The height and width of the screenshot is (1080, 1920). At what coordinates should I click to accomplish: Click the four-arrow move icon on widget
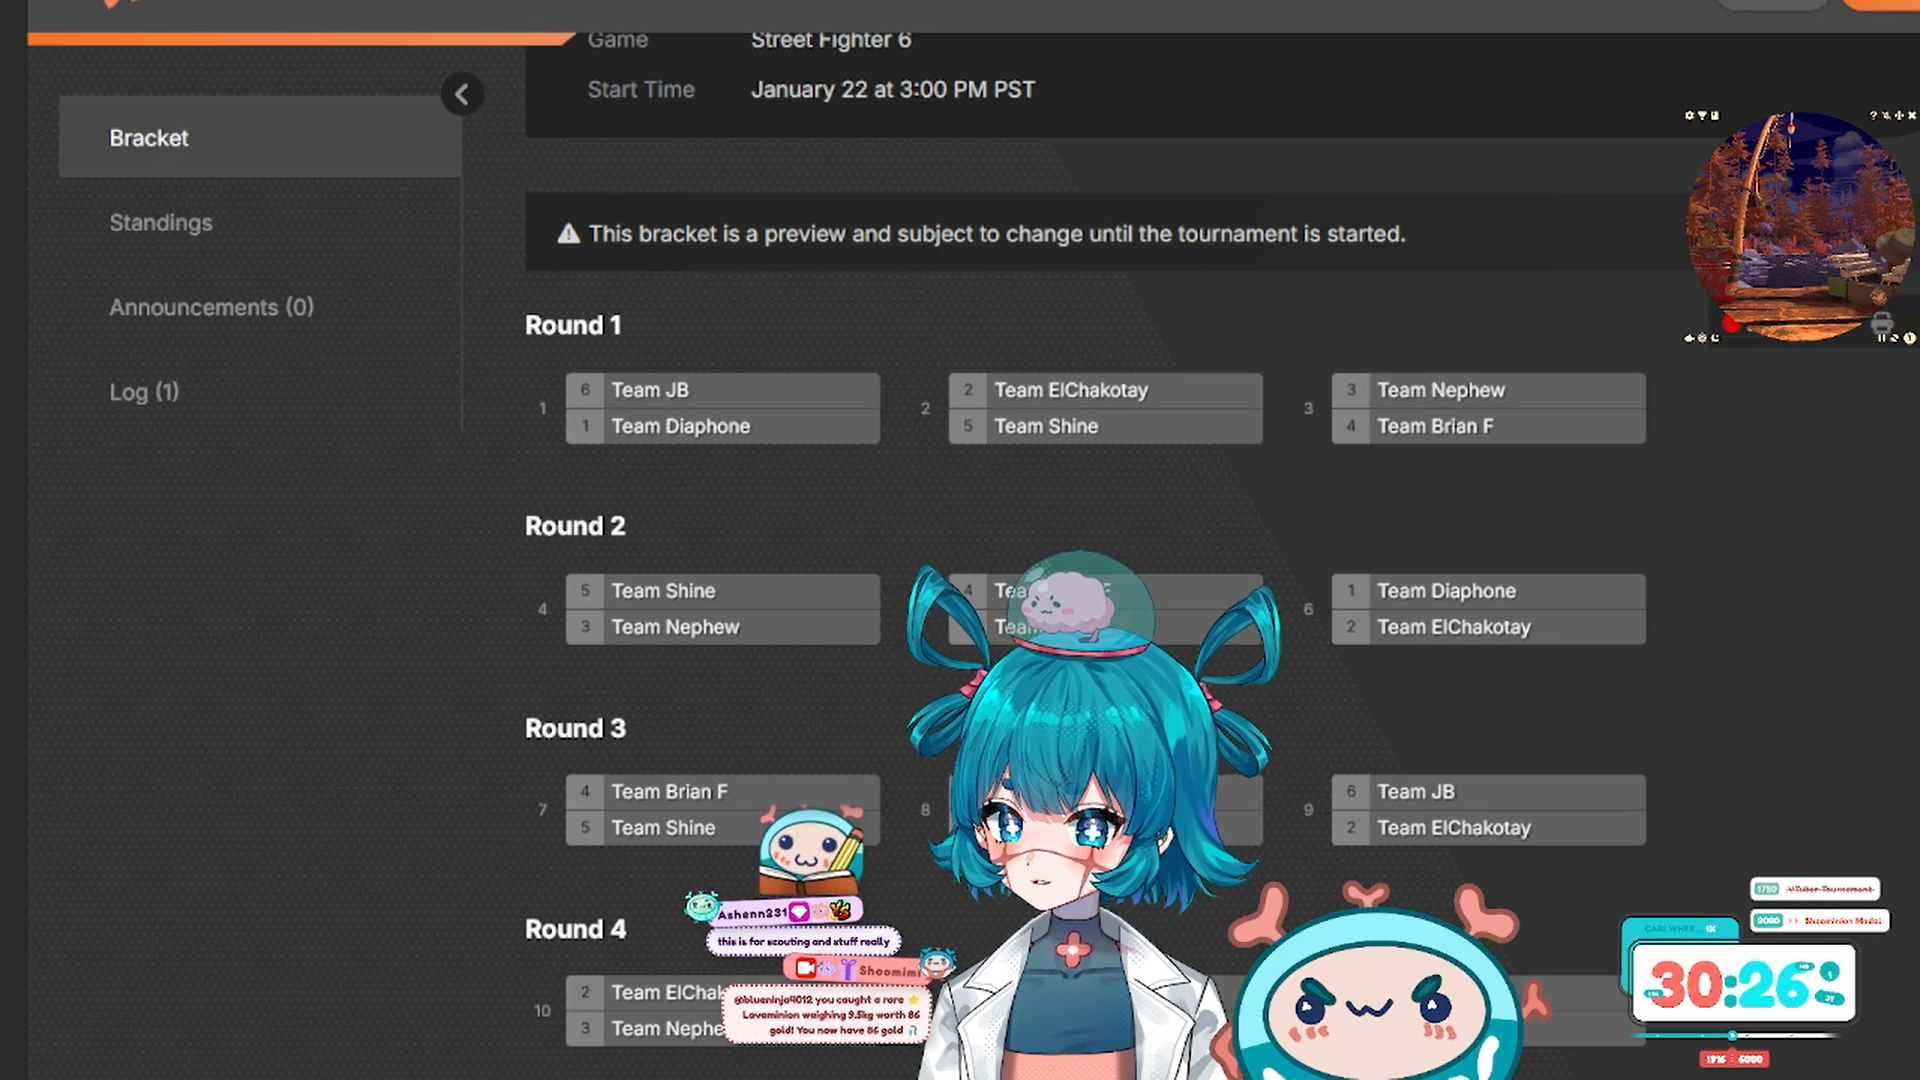(x=1899, y=115)
